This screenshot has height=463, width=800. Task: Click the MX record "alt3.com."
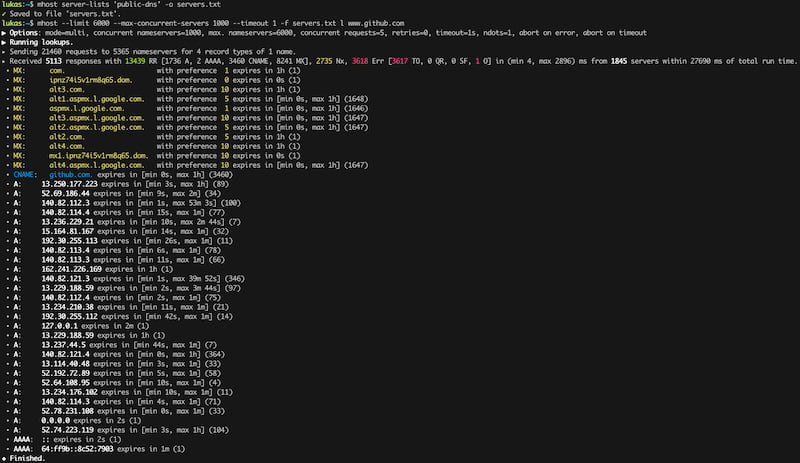click(x=67, y=89)
